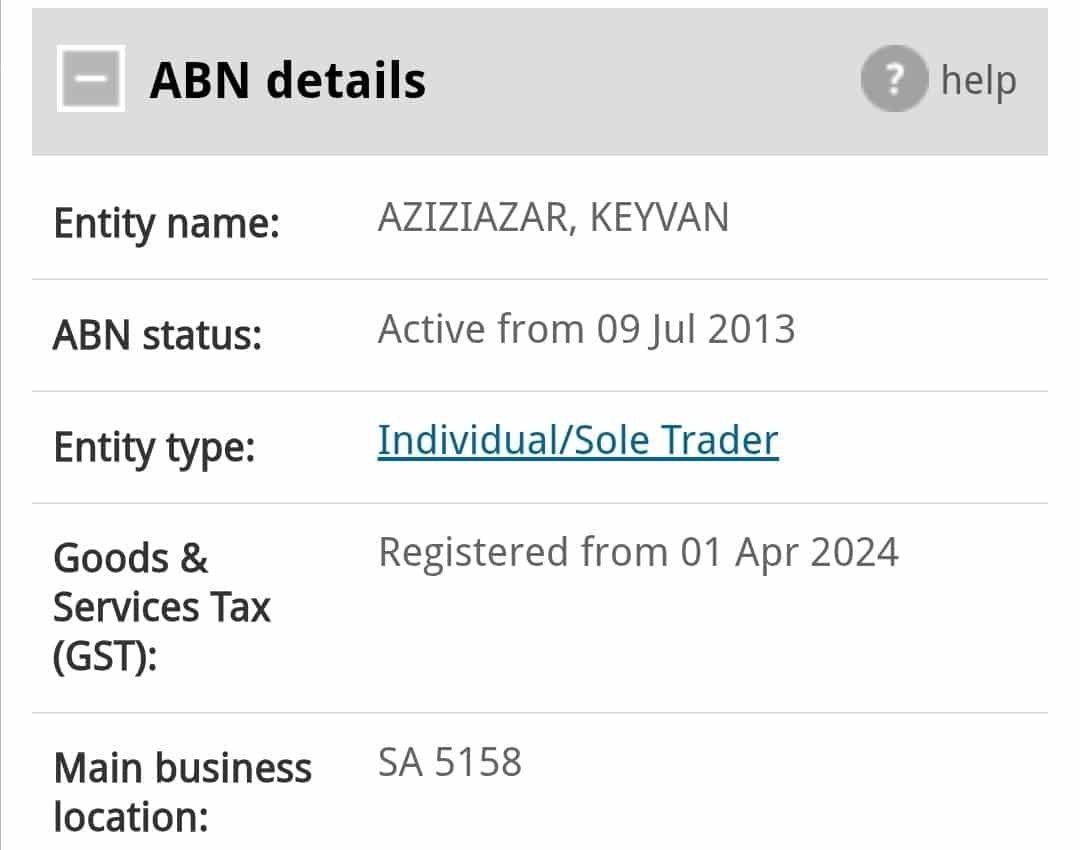Click the (GST) abbreviation text
1080x850 pixels.
(x=105, y=657)
